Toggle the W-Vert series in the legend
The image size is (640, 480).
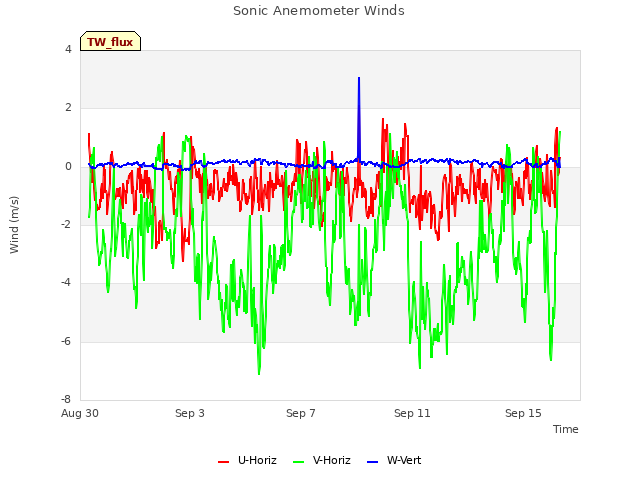click(394, 460)
